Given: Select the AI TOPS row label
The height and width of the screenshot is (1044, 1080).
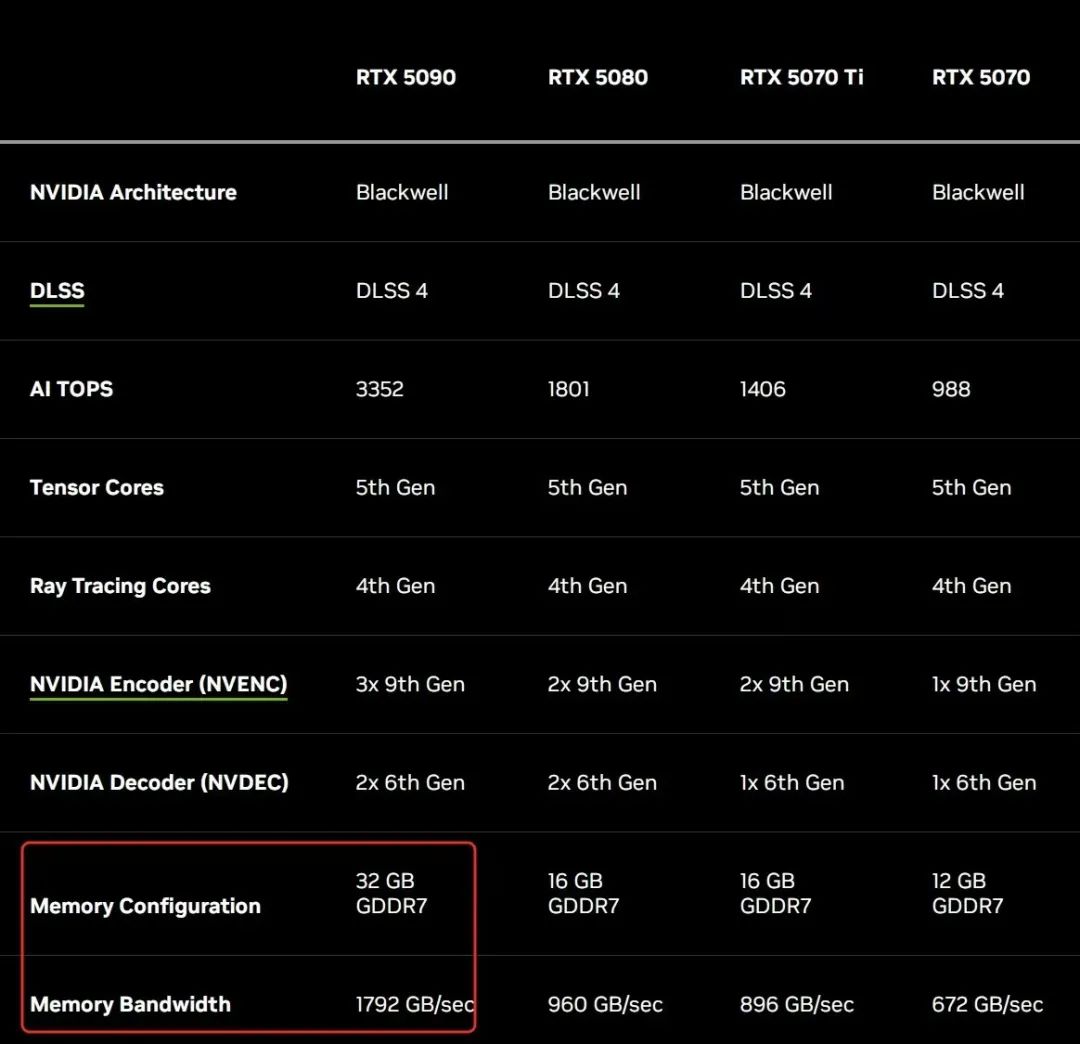Looking at the screenshot, I should pyautogui.click(x=71, y=389).
